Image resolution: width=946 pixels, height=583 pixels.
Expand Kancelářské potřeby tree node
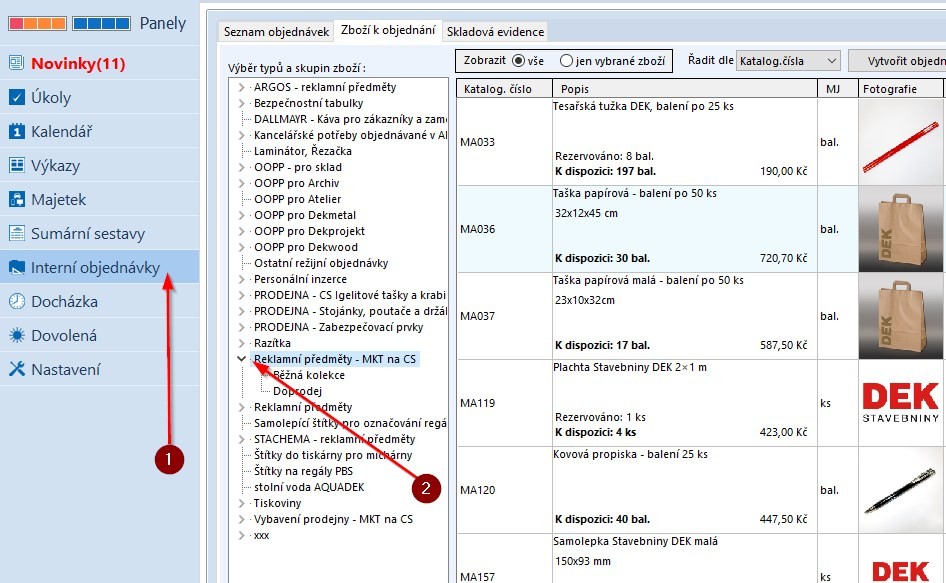point(241,135)
